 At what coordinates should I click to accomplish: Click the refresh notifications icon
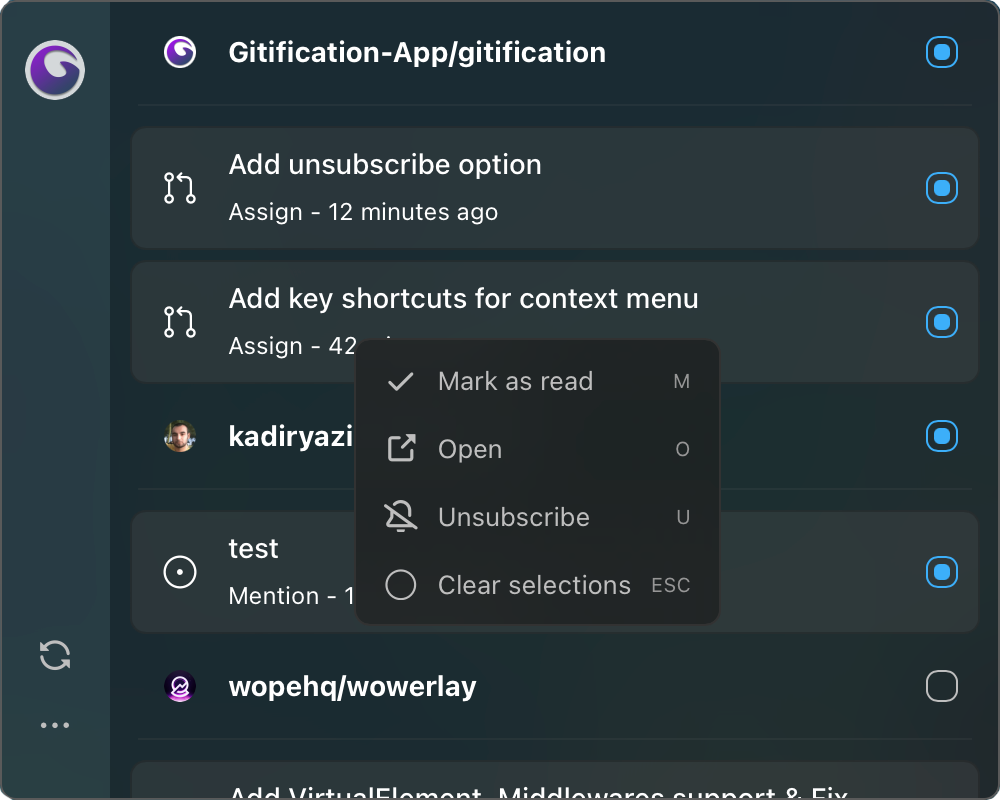click(x=55, y=656)
